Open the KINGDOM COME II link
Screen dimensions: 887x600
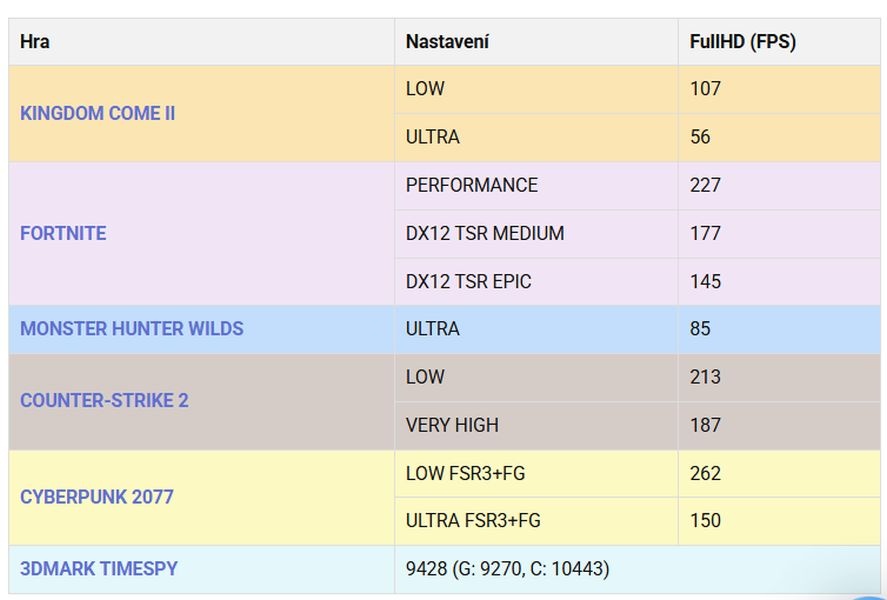point(97,113)
